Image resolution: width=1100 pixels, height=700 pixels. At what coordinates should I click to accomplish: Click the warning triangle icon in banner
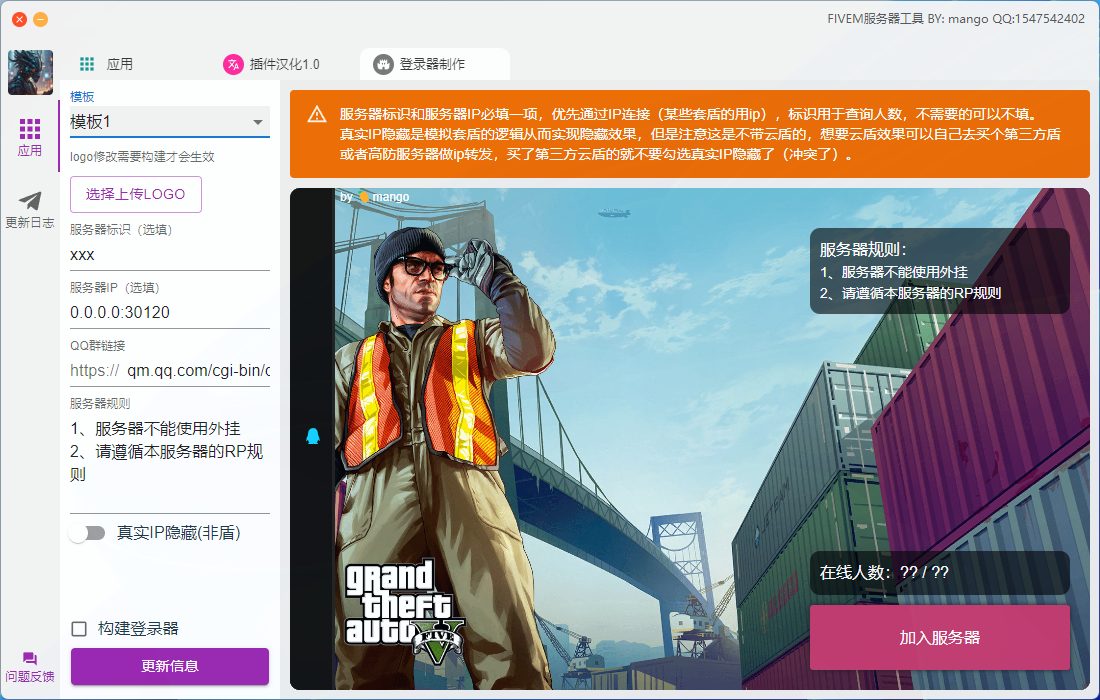(x=317, y=114)
